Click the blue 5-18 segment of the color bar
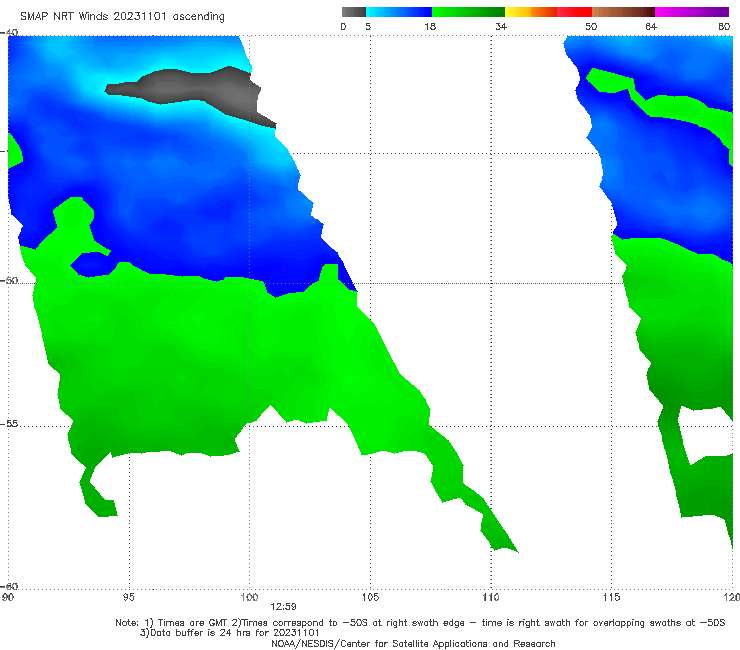The image size is (740, 650). 399,12
